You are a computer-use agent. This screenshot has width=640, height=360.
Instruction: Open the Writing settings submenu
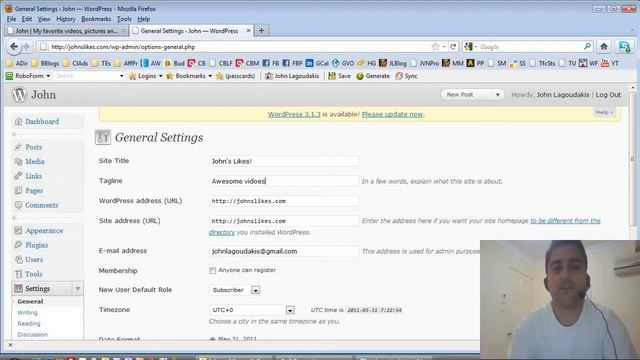27,313
